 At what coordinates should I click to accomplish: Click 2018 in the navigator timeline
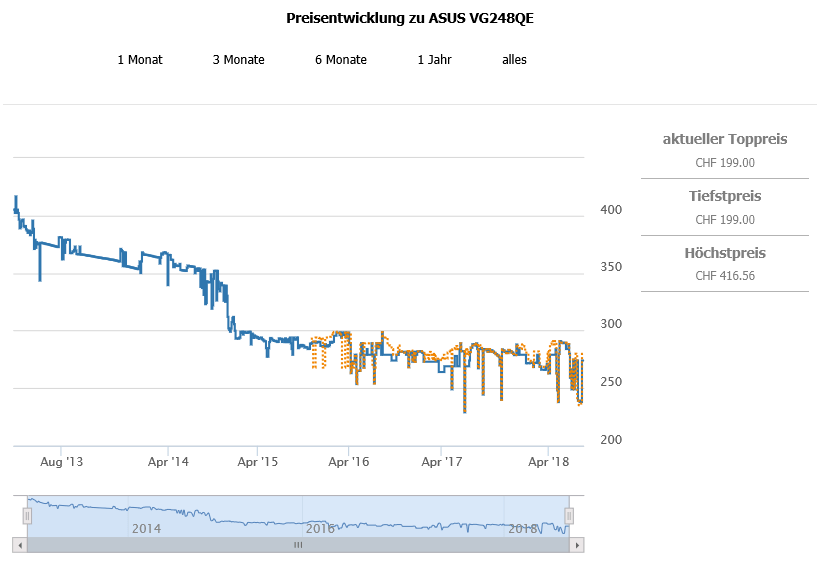pyautogui.click(x=522, y=528)
